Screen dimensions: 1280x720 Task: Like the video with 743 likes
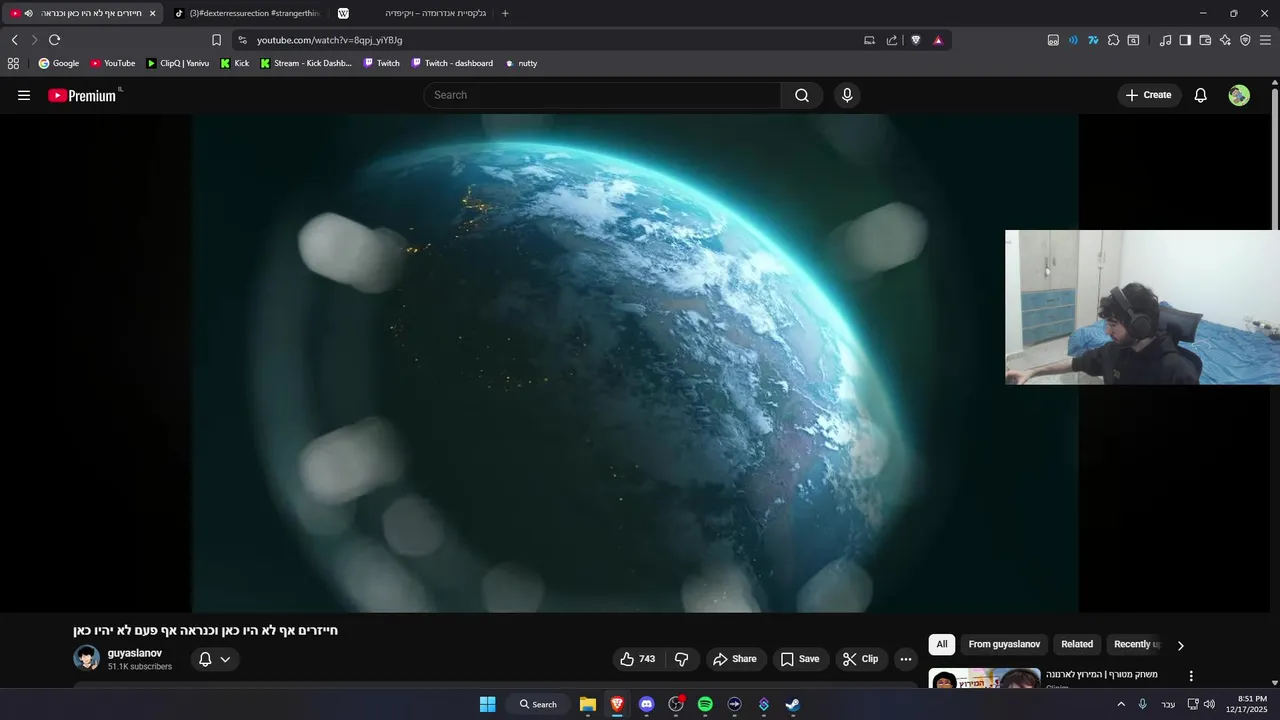pos(637,659)
